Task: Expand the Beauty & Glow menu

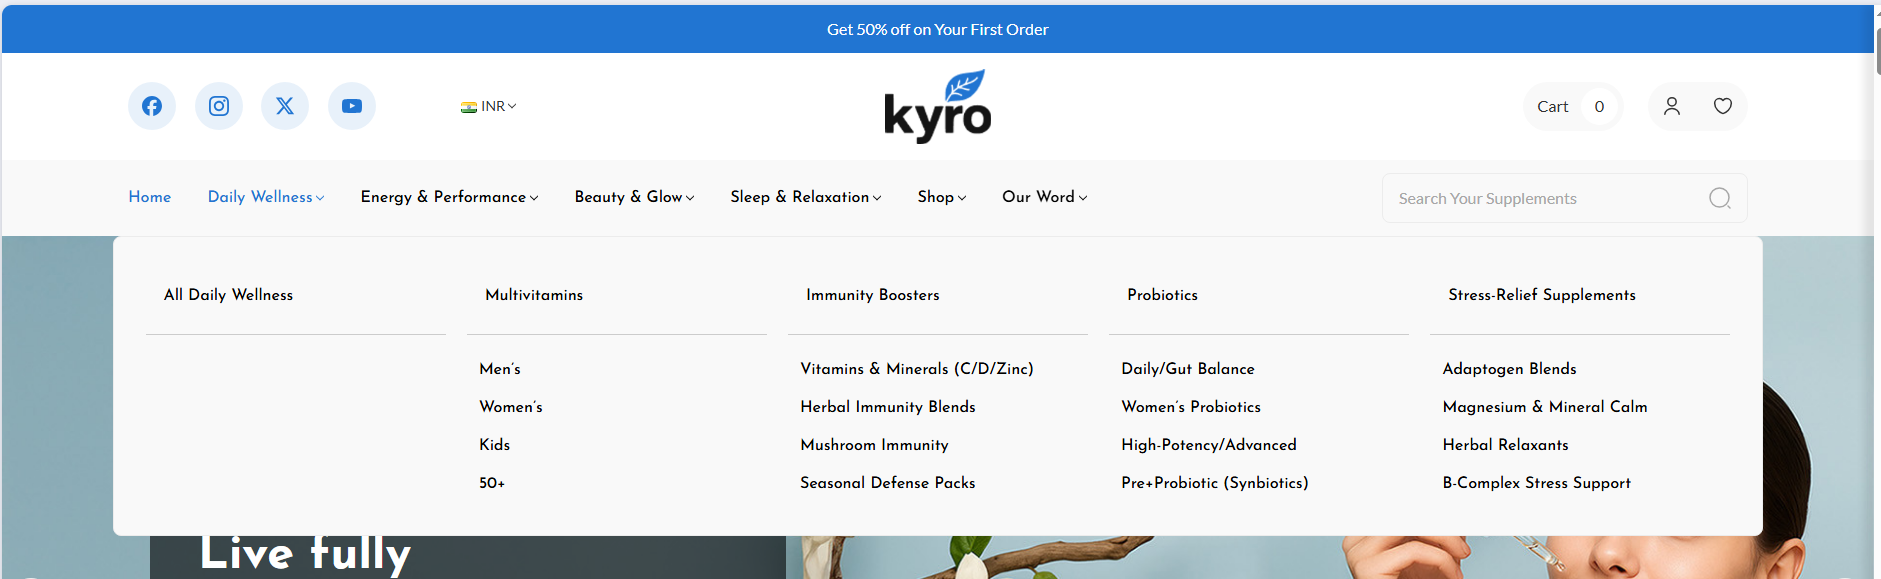Action: click(x=634, y=197)
